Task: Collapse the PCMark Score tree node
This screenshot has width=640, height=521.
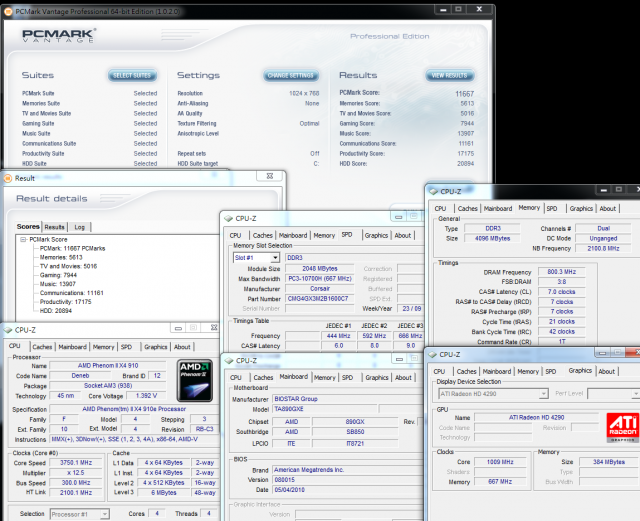Action: click(23, 239)
